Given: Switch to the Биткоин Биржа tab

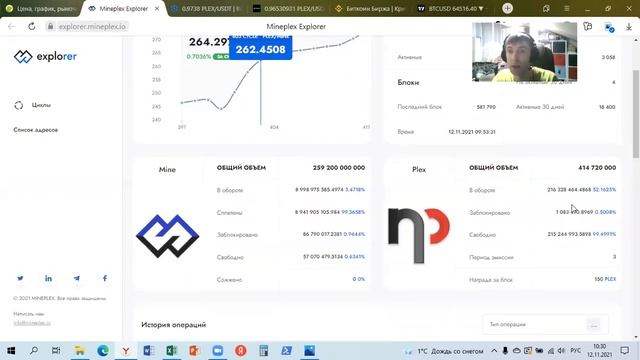Looking at the screenshot, I should pyautogui.click(x=369, y=9).
